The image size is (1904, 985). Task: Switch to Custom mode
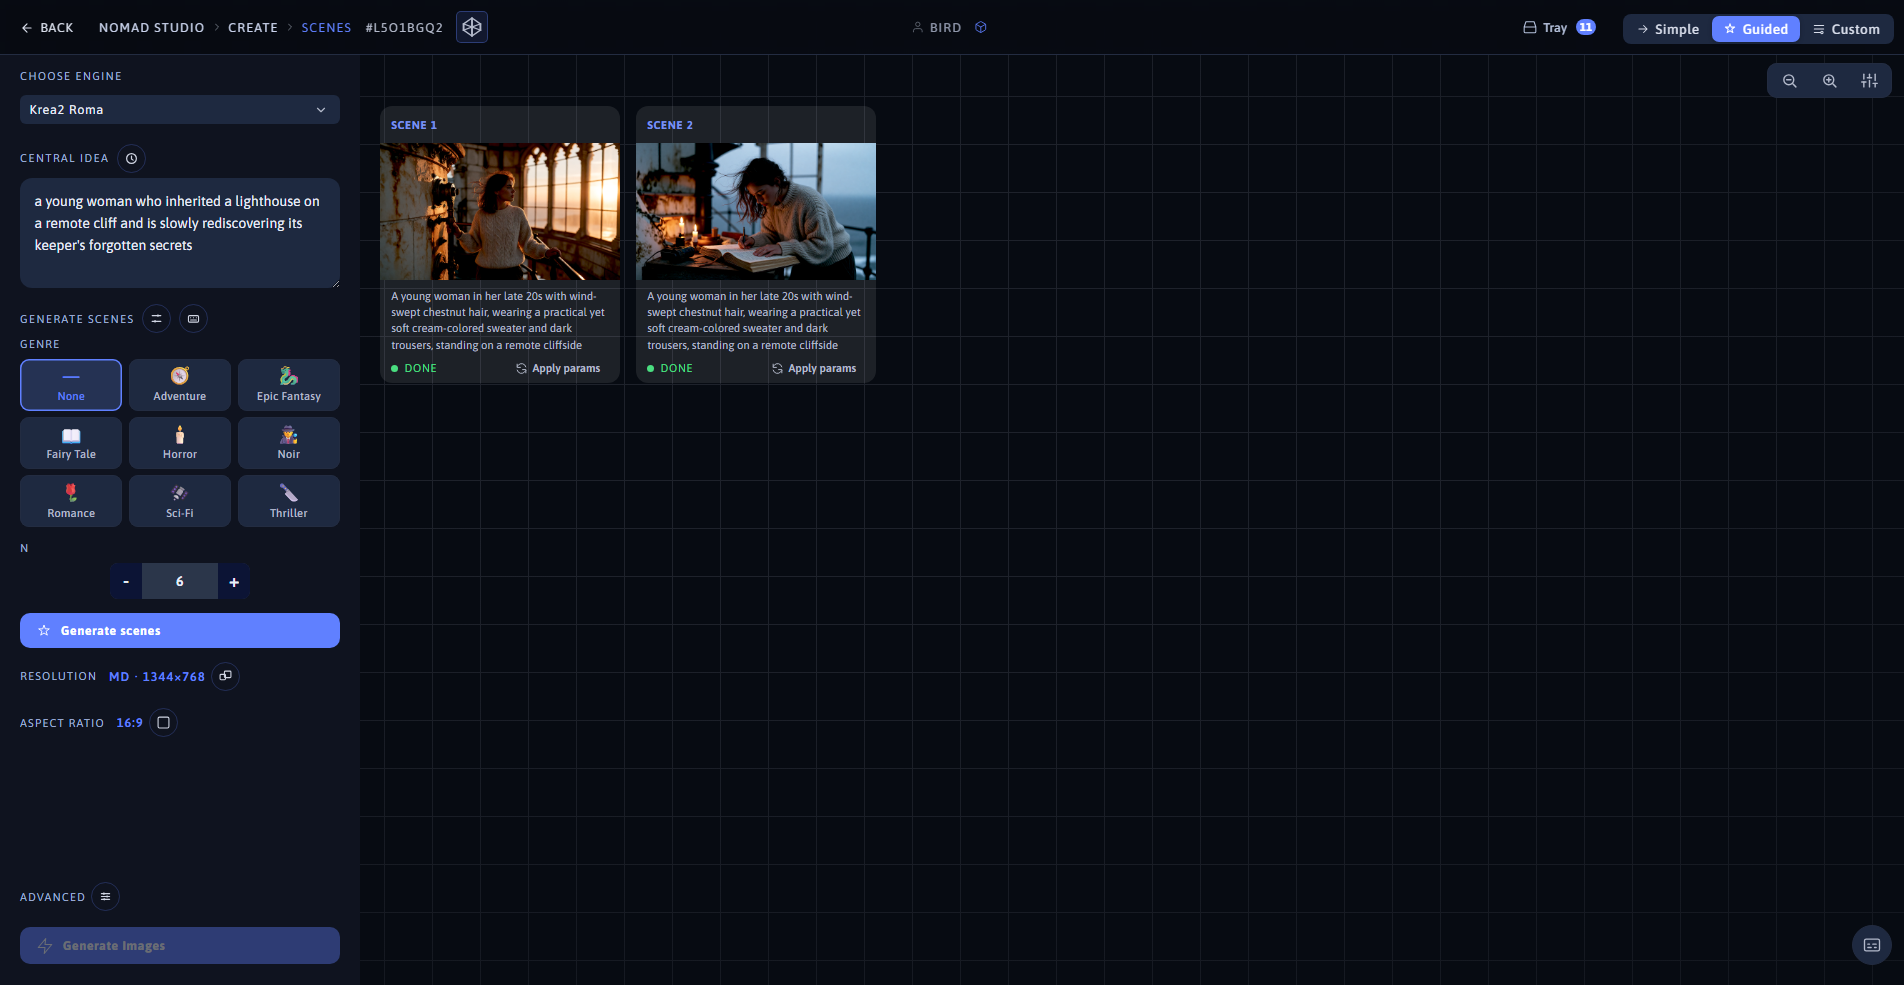coord(1846,29)
